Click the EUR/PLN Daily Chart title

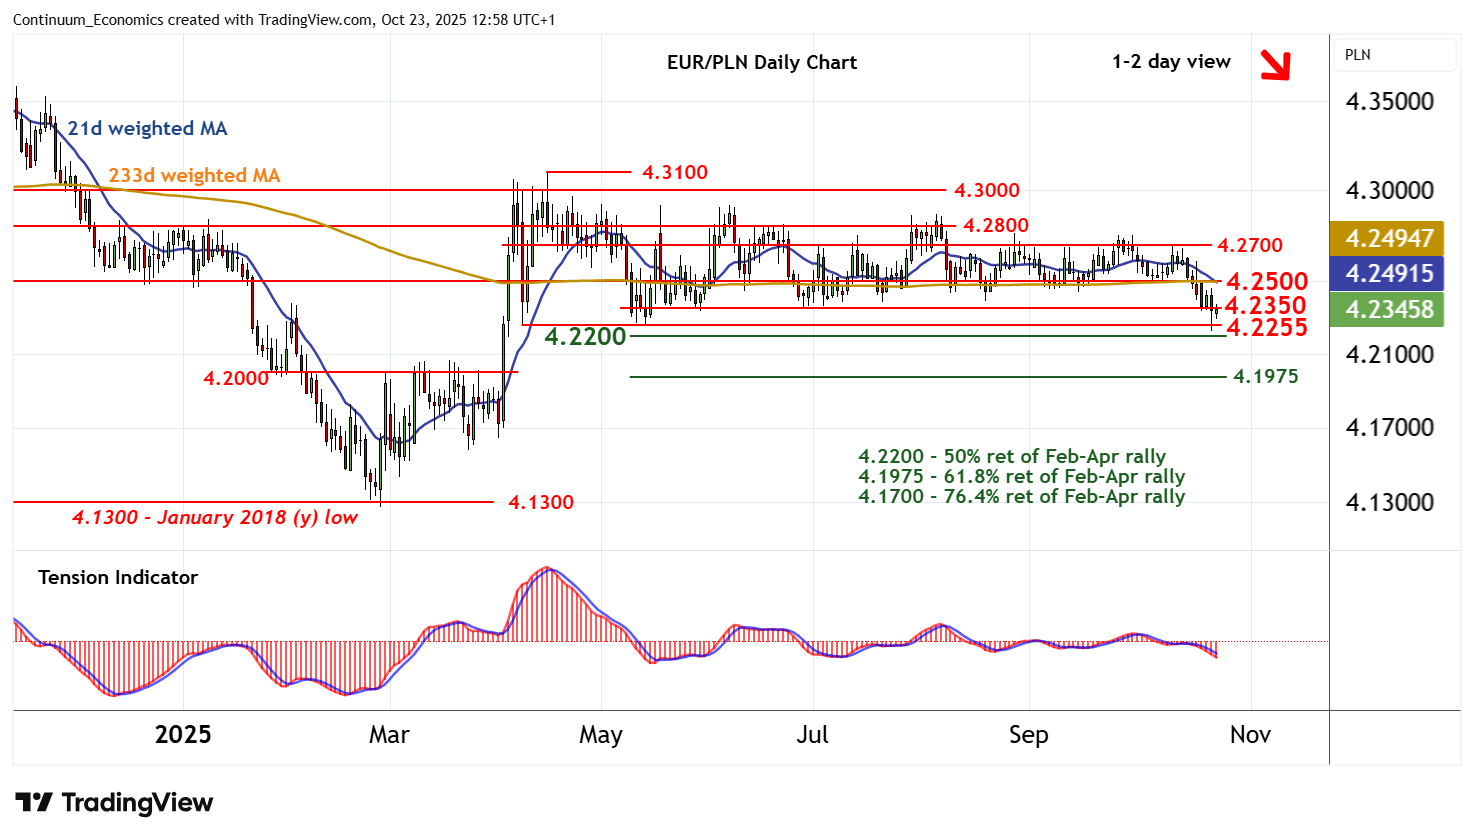pyautogui.click(x=761, y=62)
